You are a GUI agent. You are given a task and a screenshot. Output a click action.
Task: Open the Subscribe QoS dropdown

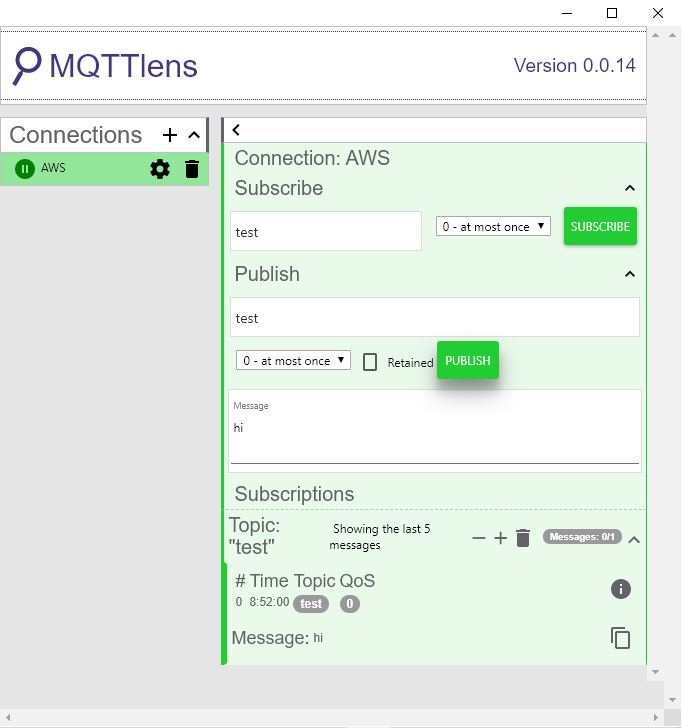[x=493, y=226]
